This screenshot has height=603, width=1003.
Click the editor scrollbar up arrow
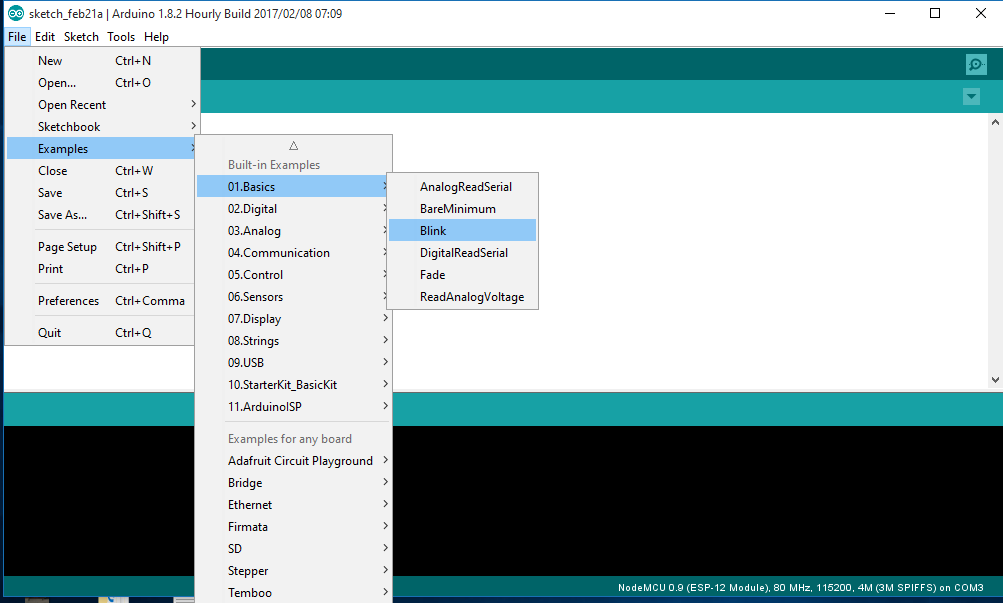click(995, 122)
